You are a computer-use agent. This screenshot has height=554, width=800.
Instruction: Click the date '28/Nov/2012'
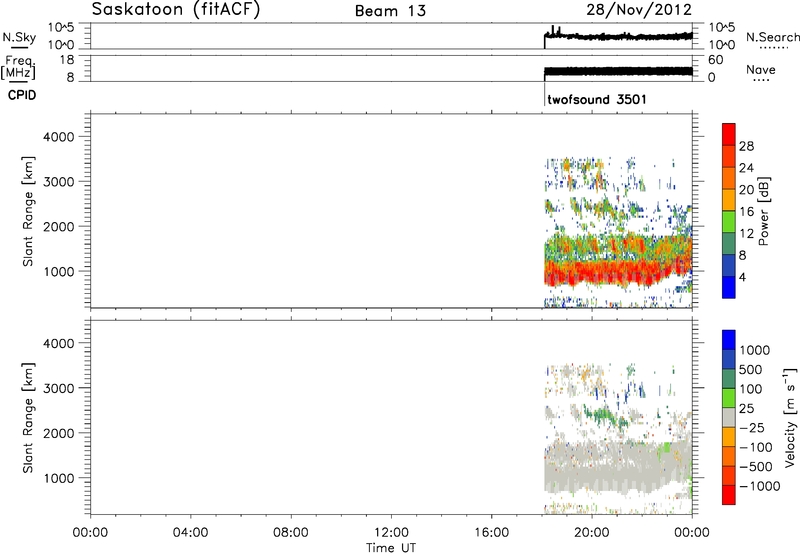click(639, 10)
